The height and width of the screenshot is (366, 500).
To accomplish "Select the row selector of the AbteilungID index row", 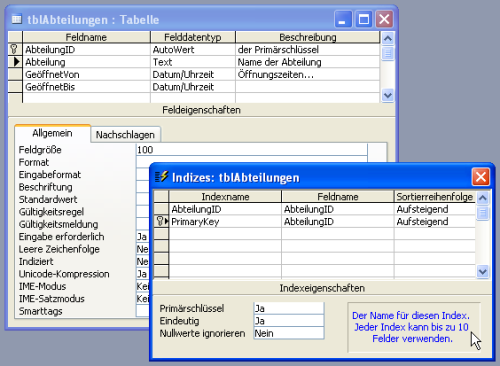I will [x=161, y=209].
